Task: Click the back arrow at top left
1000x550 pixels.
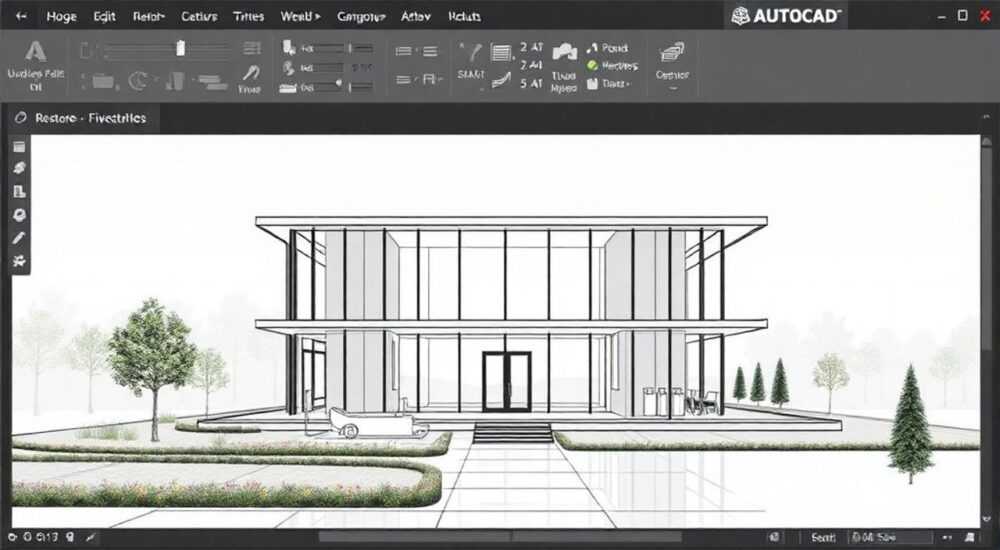Action: click(21, 16)
